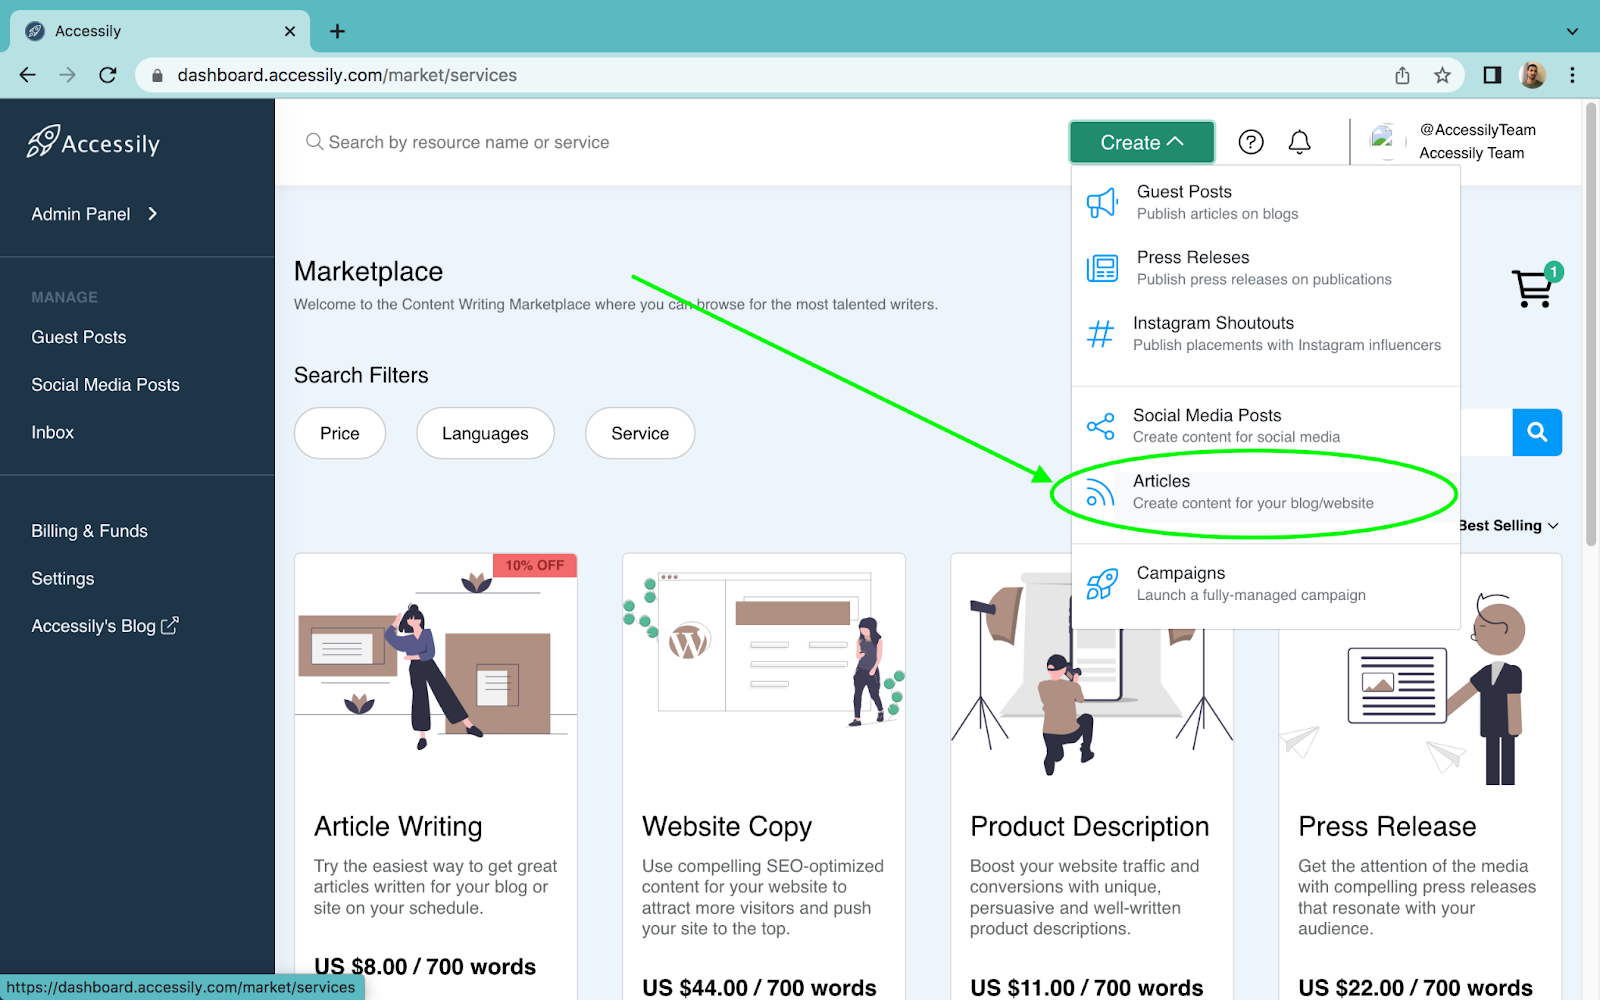Viewport: 1600px width, 1000px height.
Task: Reload the current page
Action: pos(108,75)
